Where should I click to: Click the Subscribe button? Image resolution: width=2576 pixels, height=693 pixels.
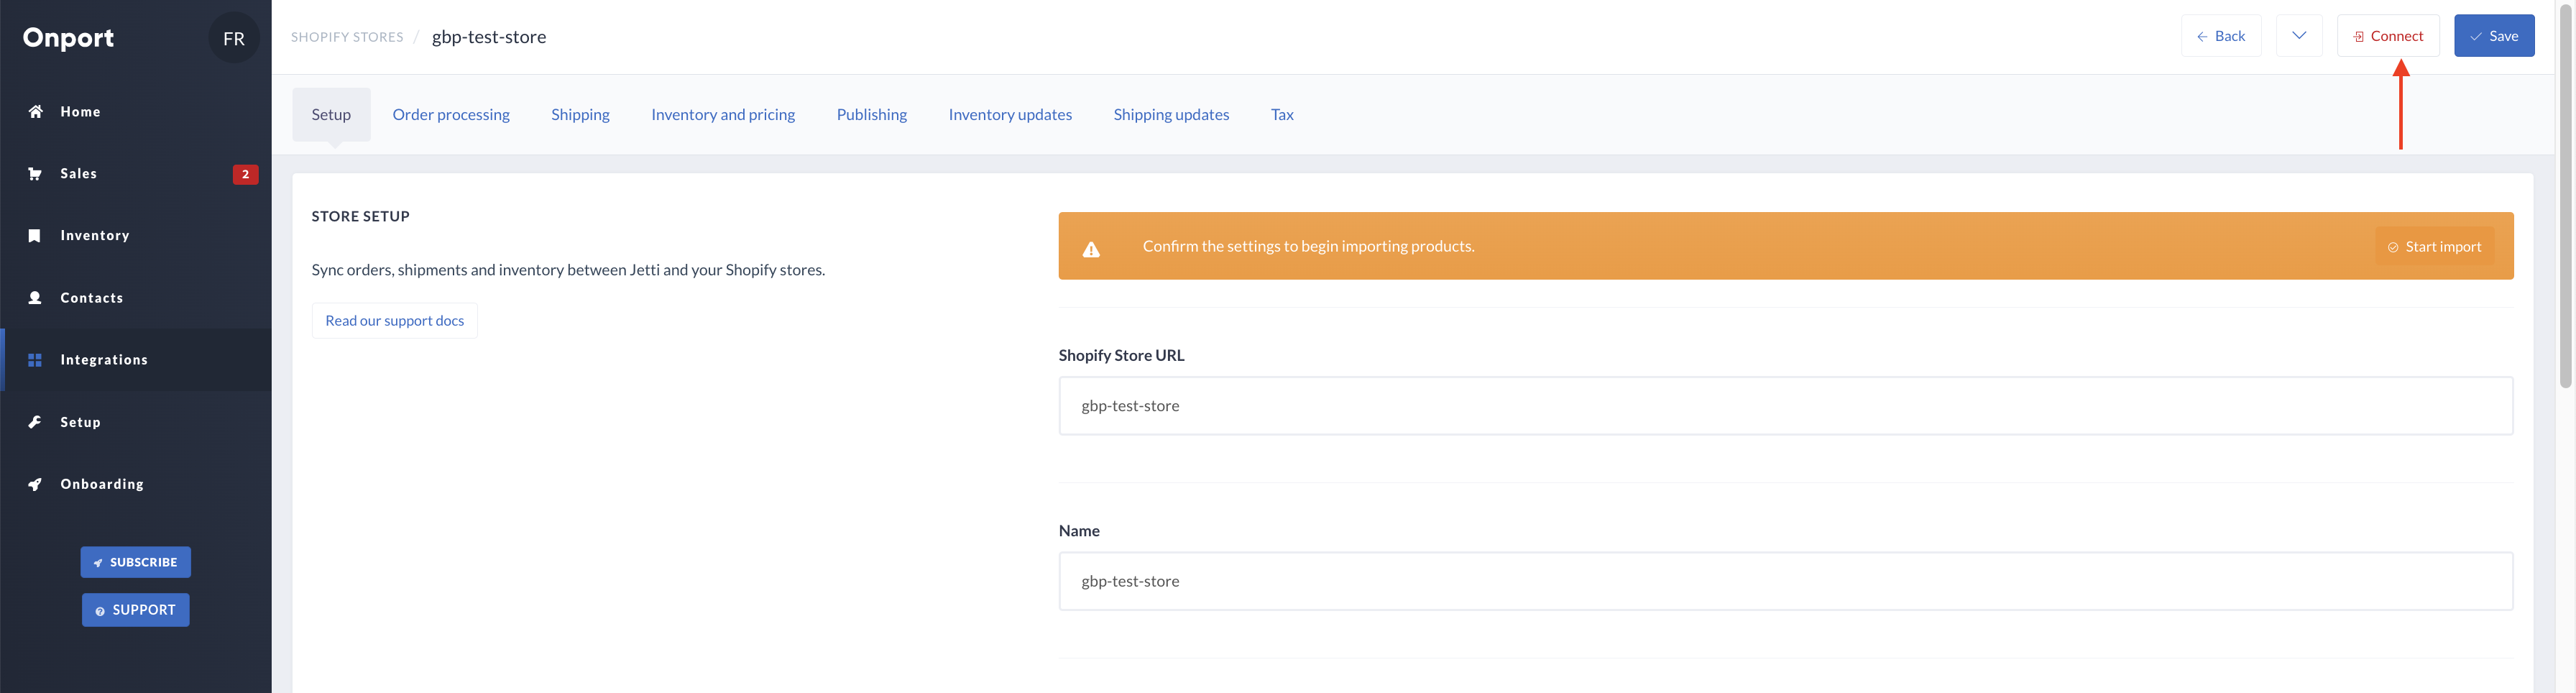click(x=136, y=562)
